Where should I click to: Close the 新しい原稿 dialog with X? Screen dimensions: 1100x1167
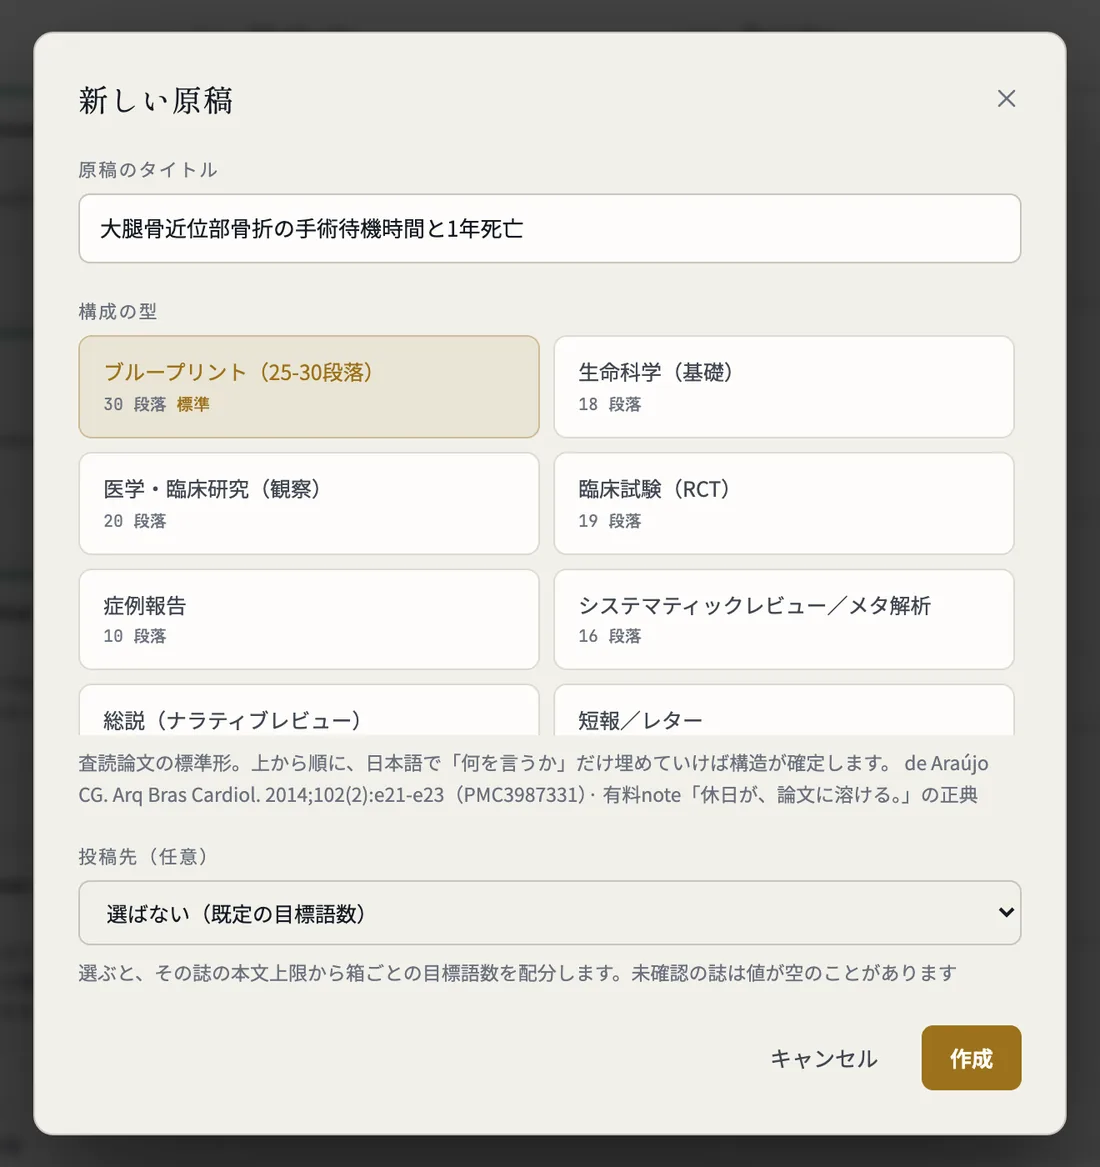pos(1006,98)
